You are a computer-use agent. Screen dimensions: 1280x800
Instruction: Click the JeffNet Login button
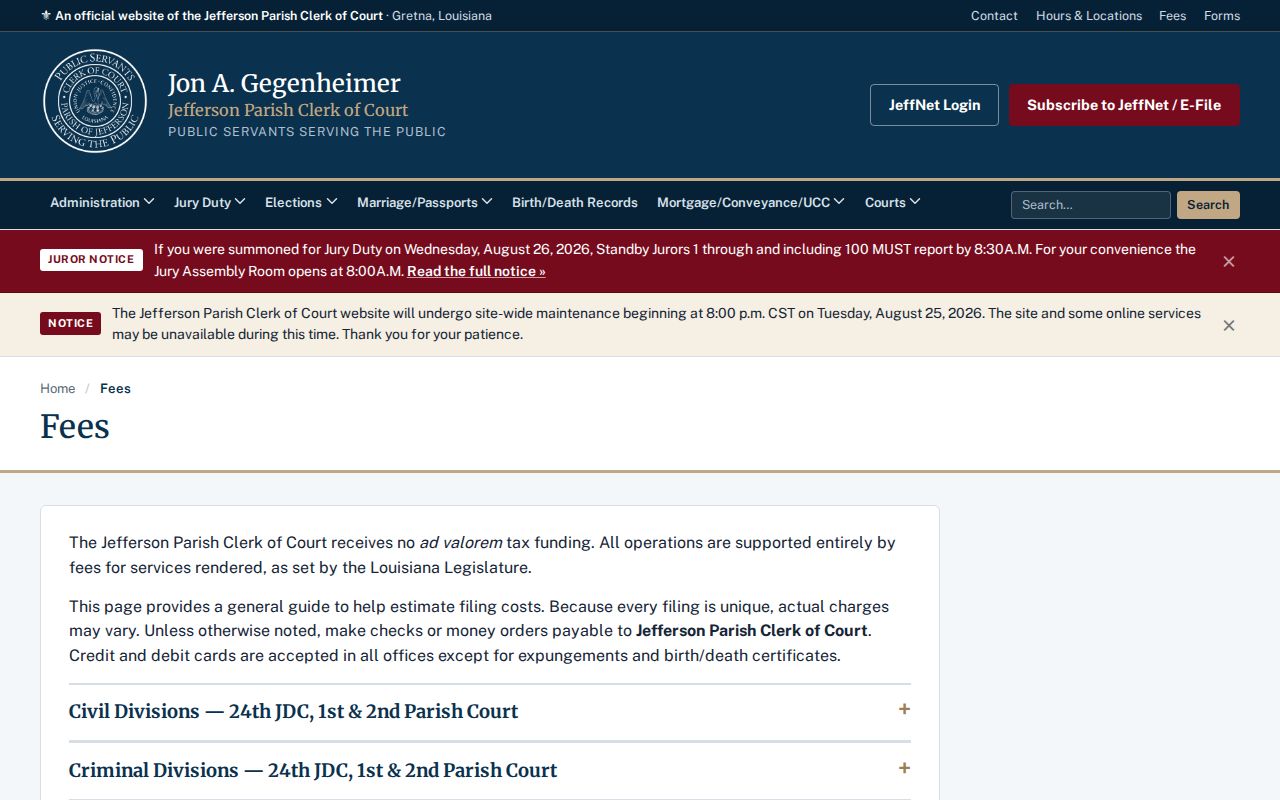point(934,105)
